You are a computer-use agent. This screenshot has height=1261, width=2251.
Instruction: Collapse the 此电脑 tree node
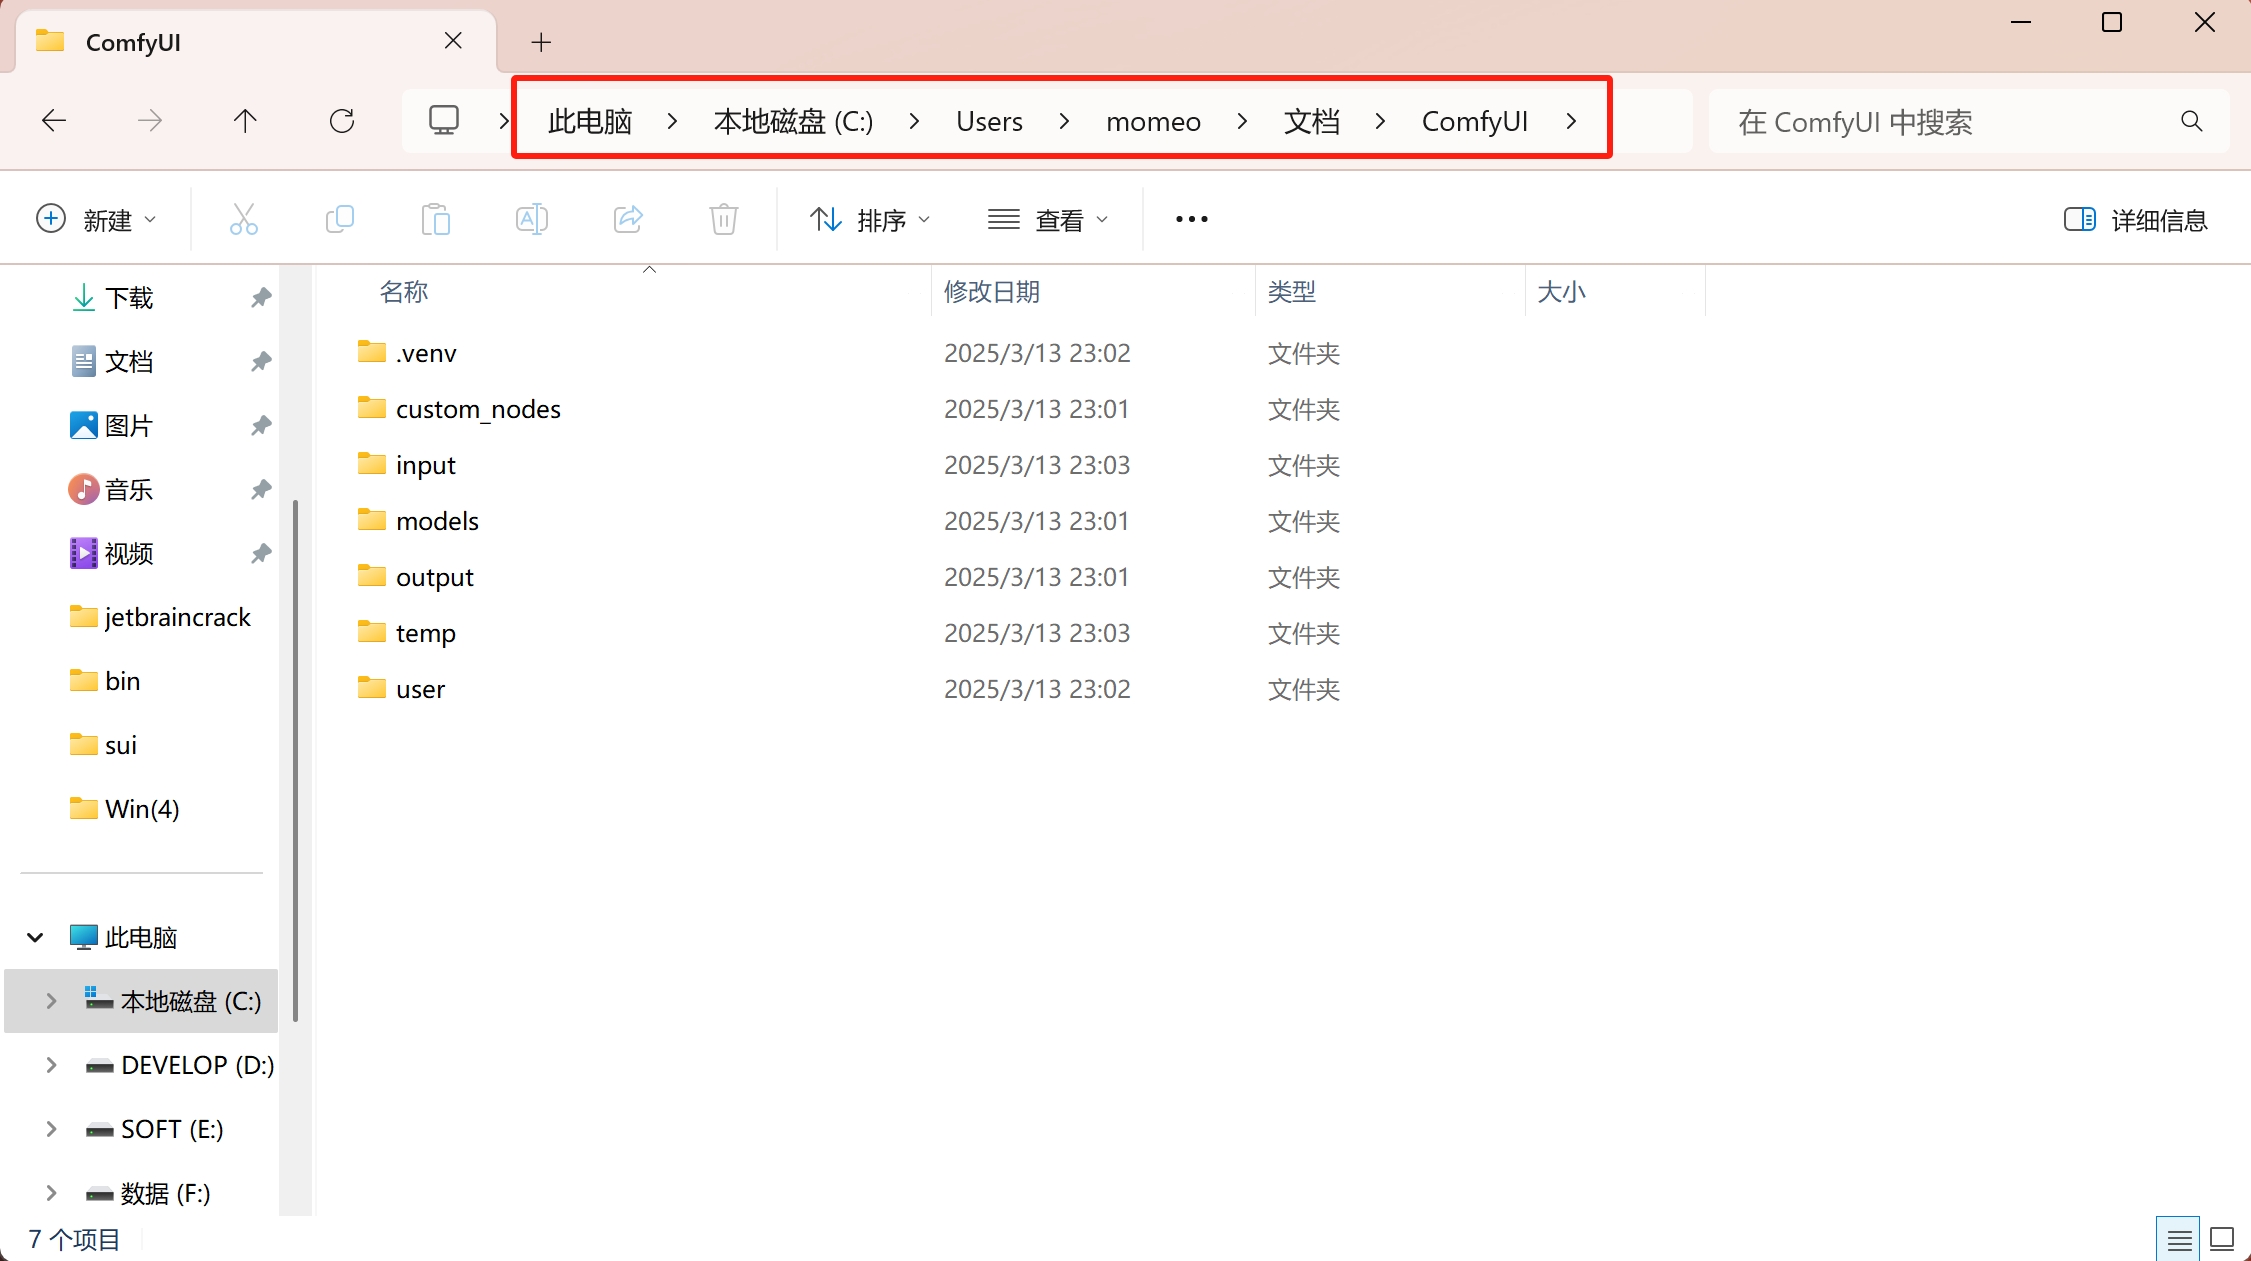tap(35, 937)
